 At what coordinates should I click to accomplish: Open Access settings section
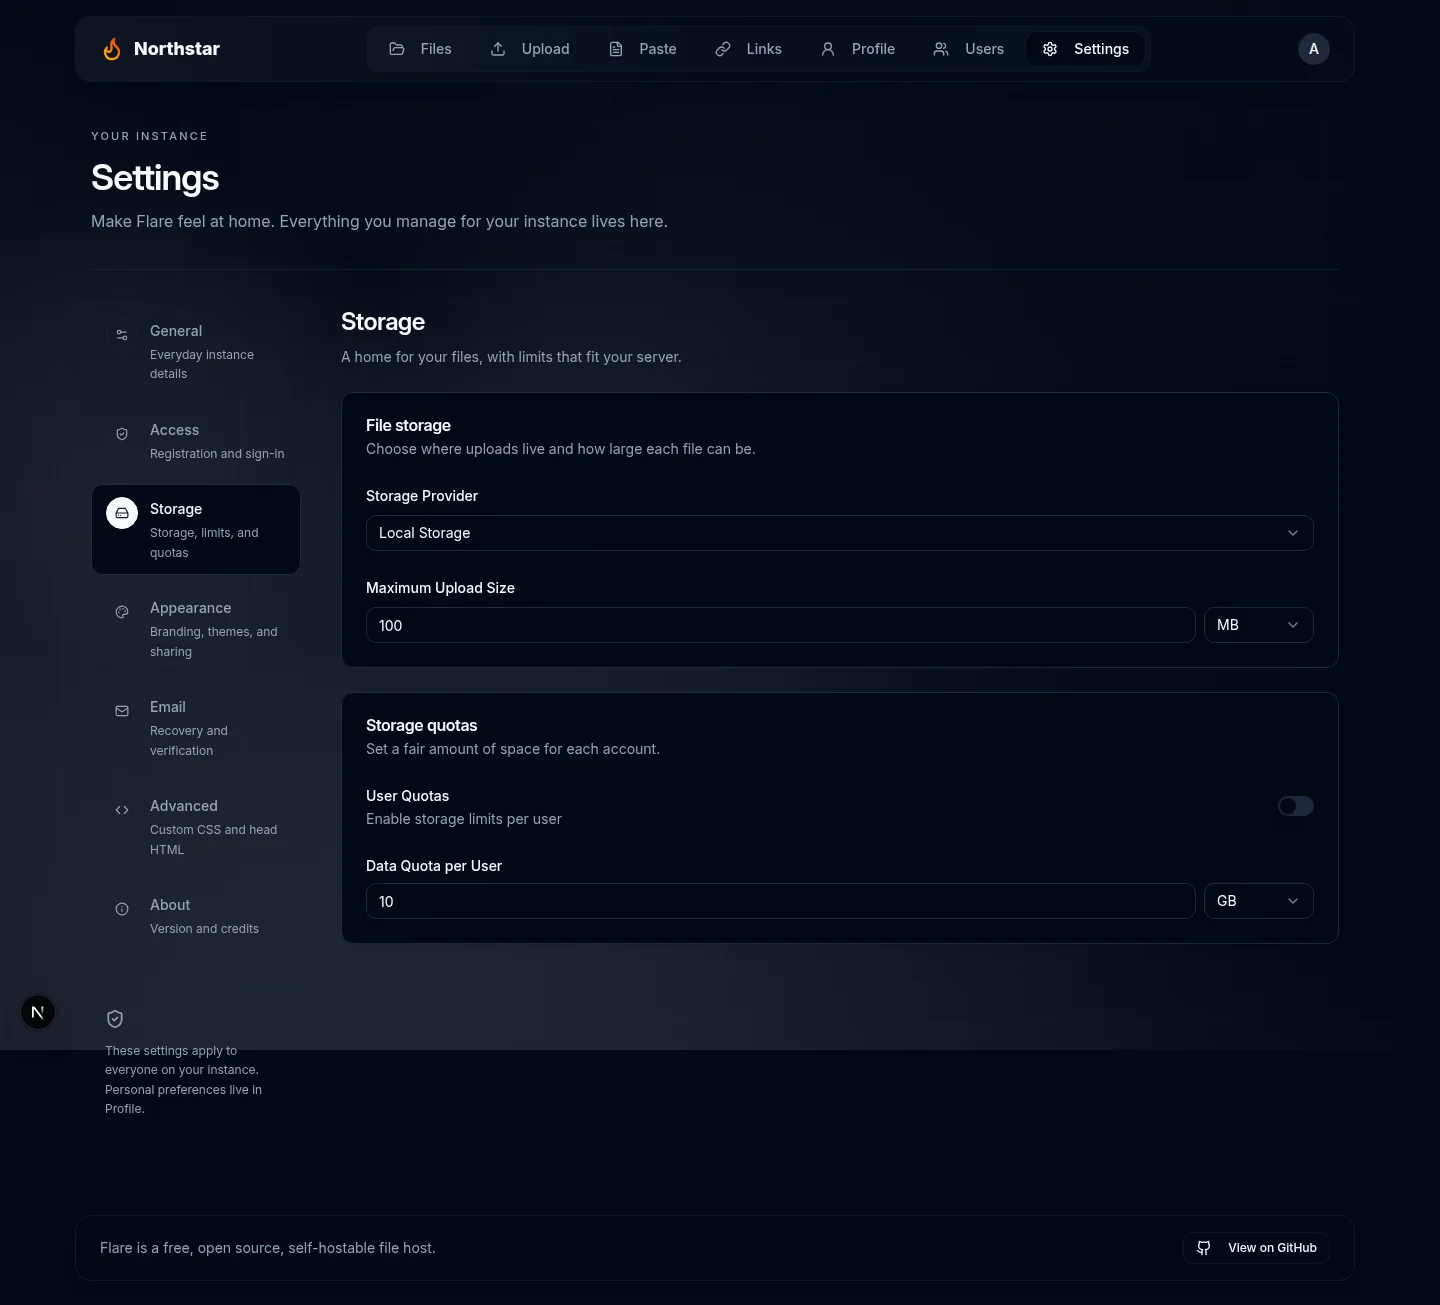coord(196,441)
